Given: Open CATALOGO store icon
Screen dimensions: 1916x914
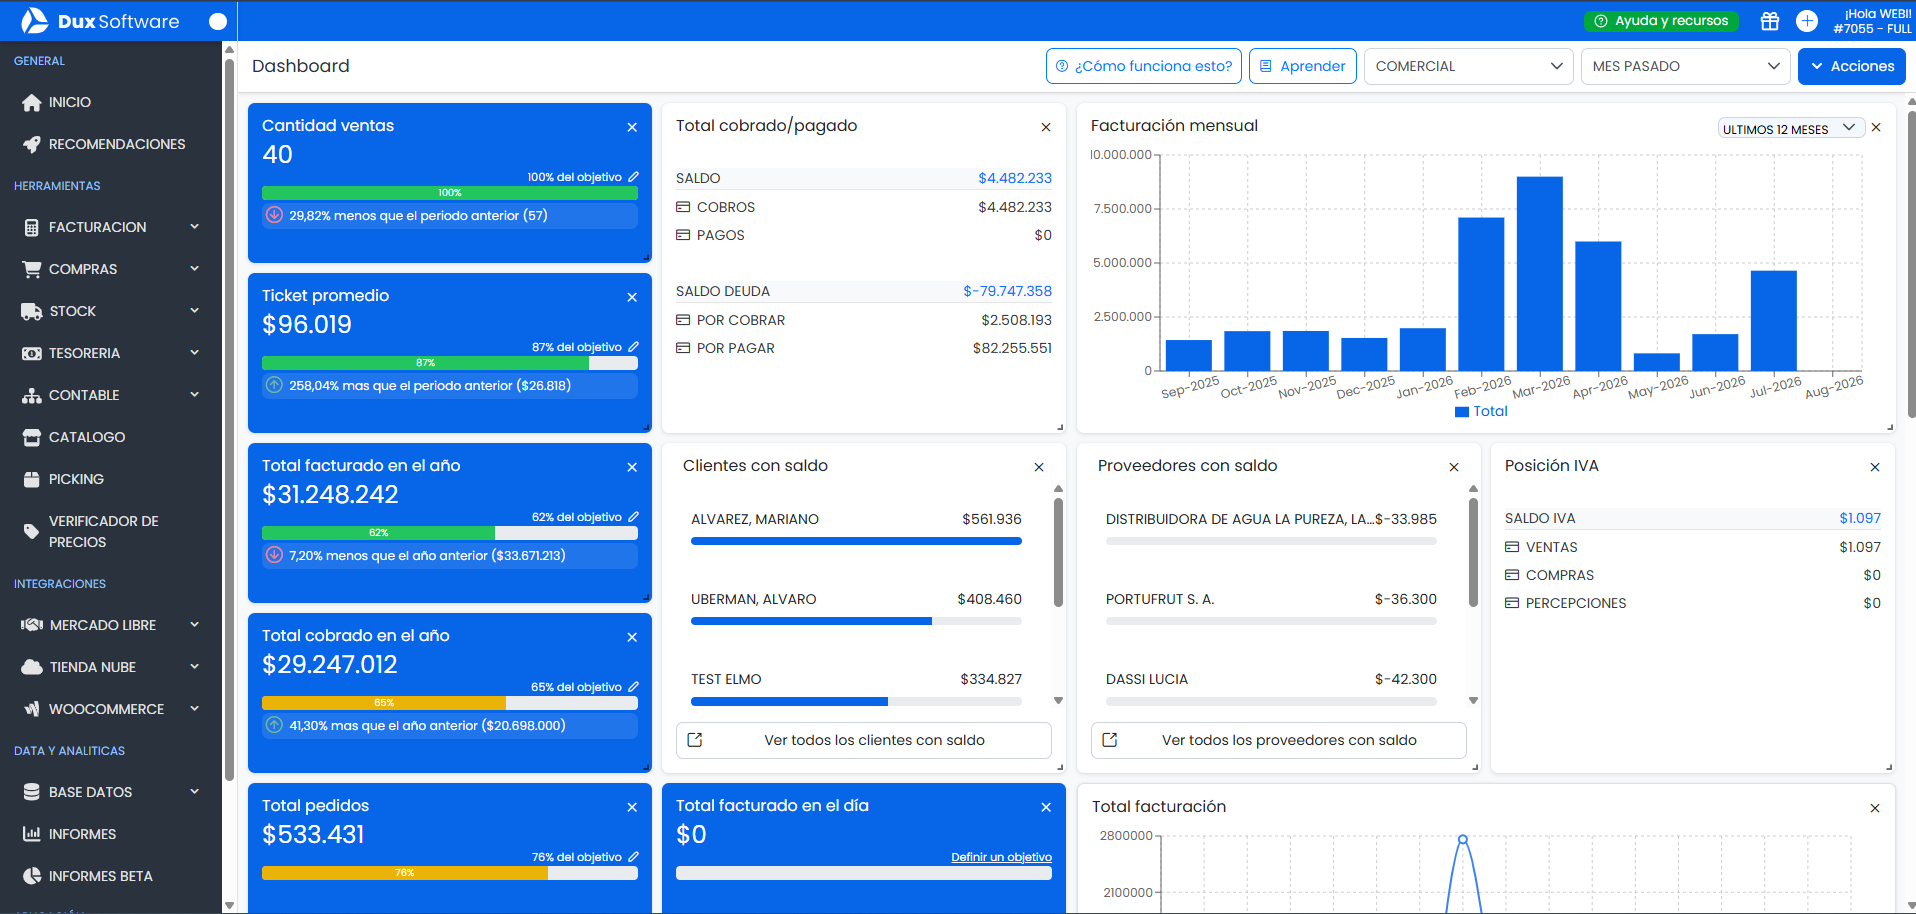Looking at the screenshot, I should click(x=32, y=437).
